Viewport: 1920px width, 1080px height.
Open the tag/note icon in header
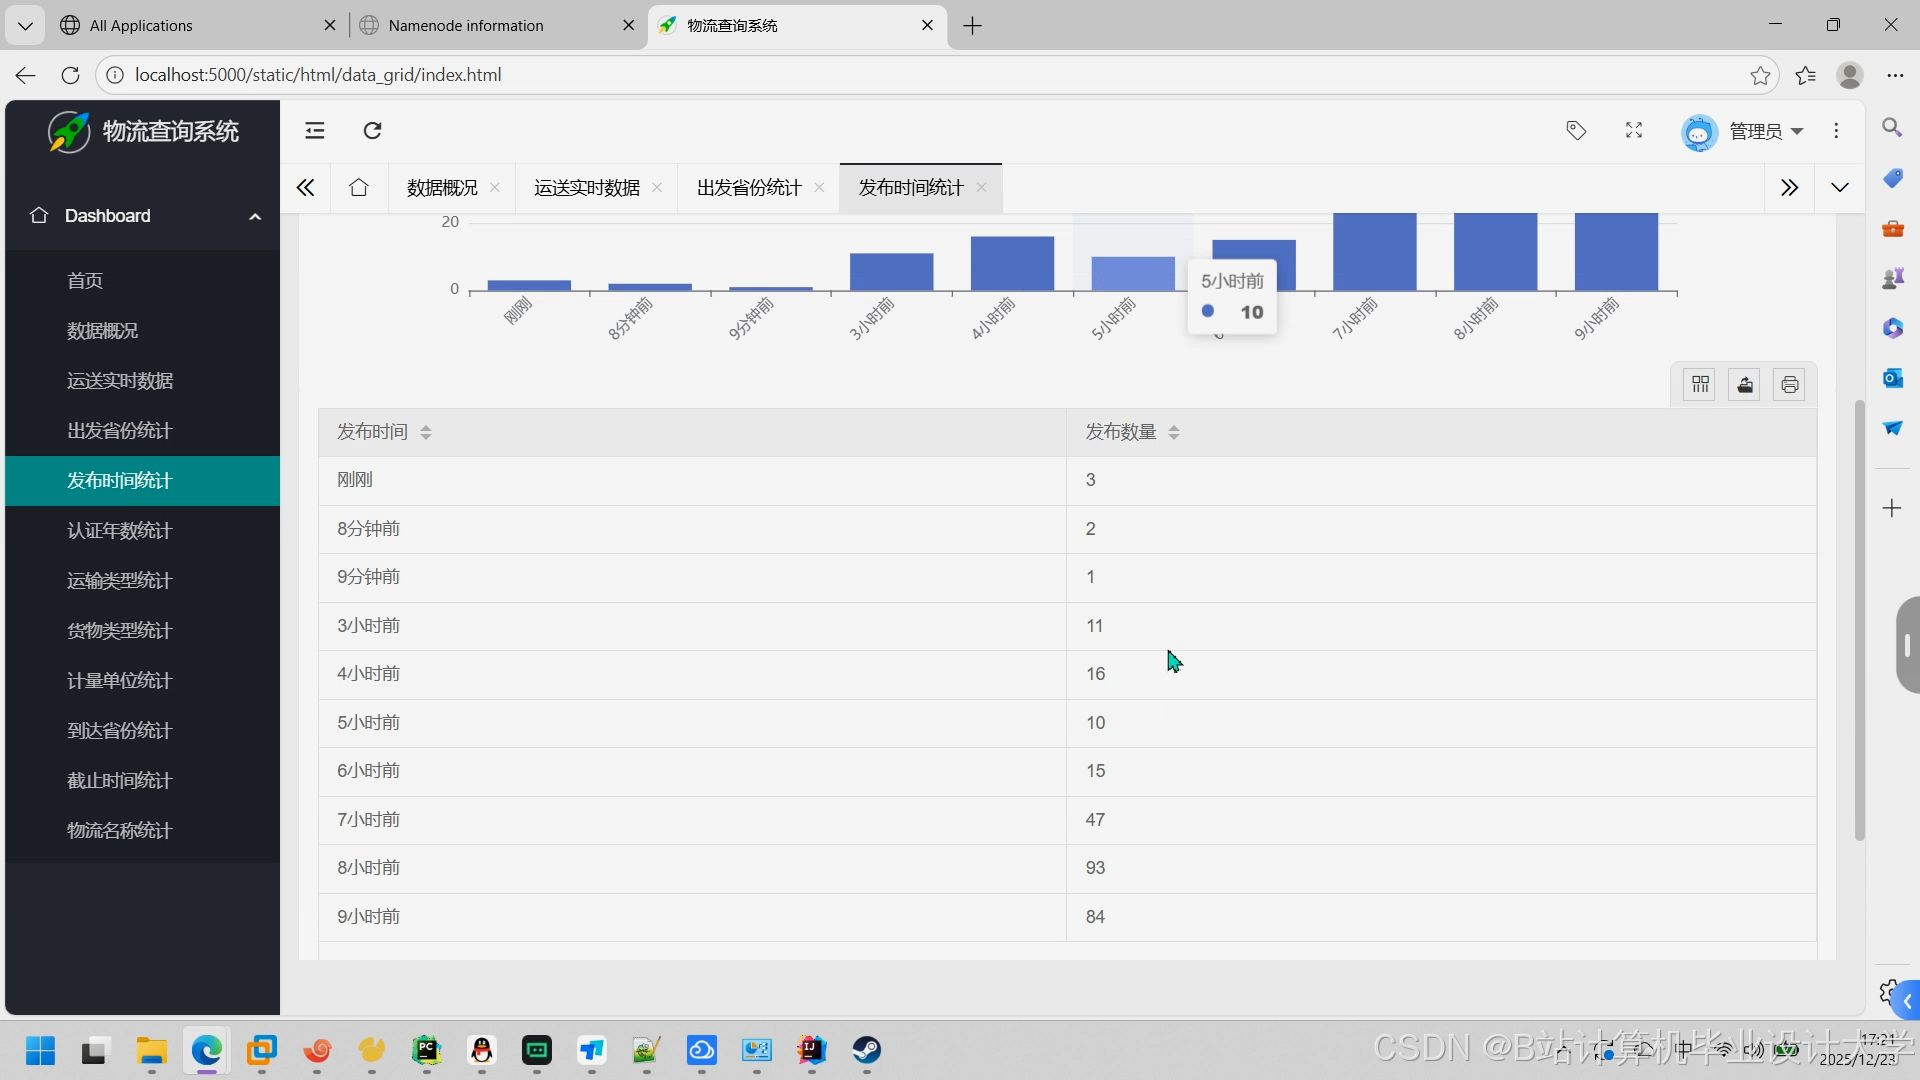1576,131
